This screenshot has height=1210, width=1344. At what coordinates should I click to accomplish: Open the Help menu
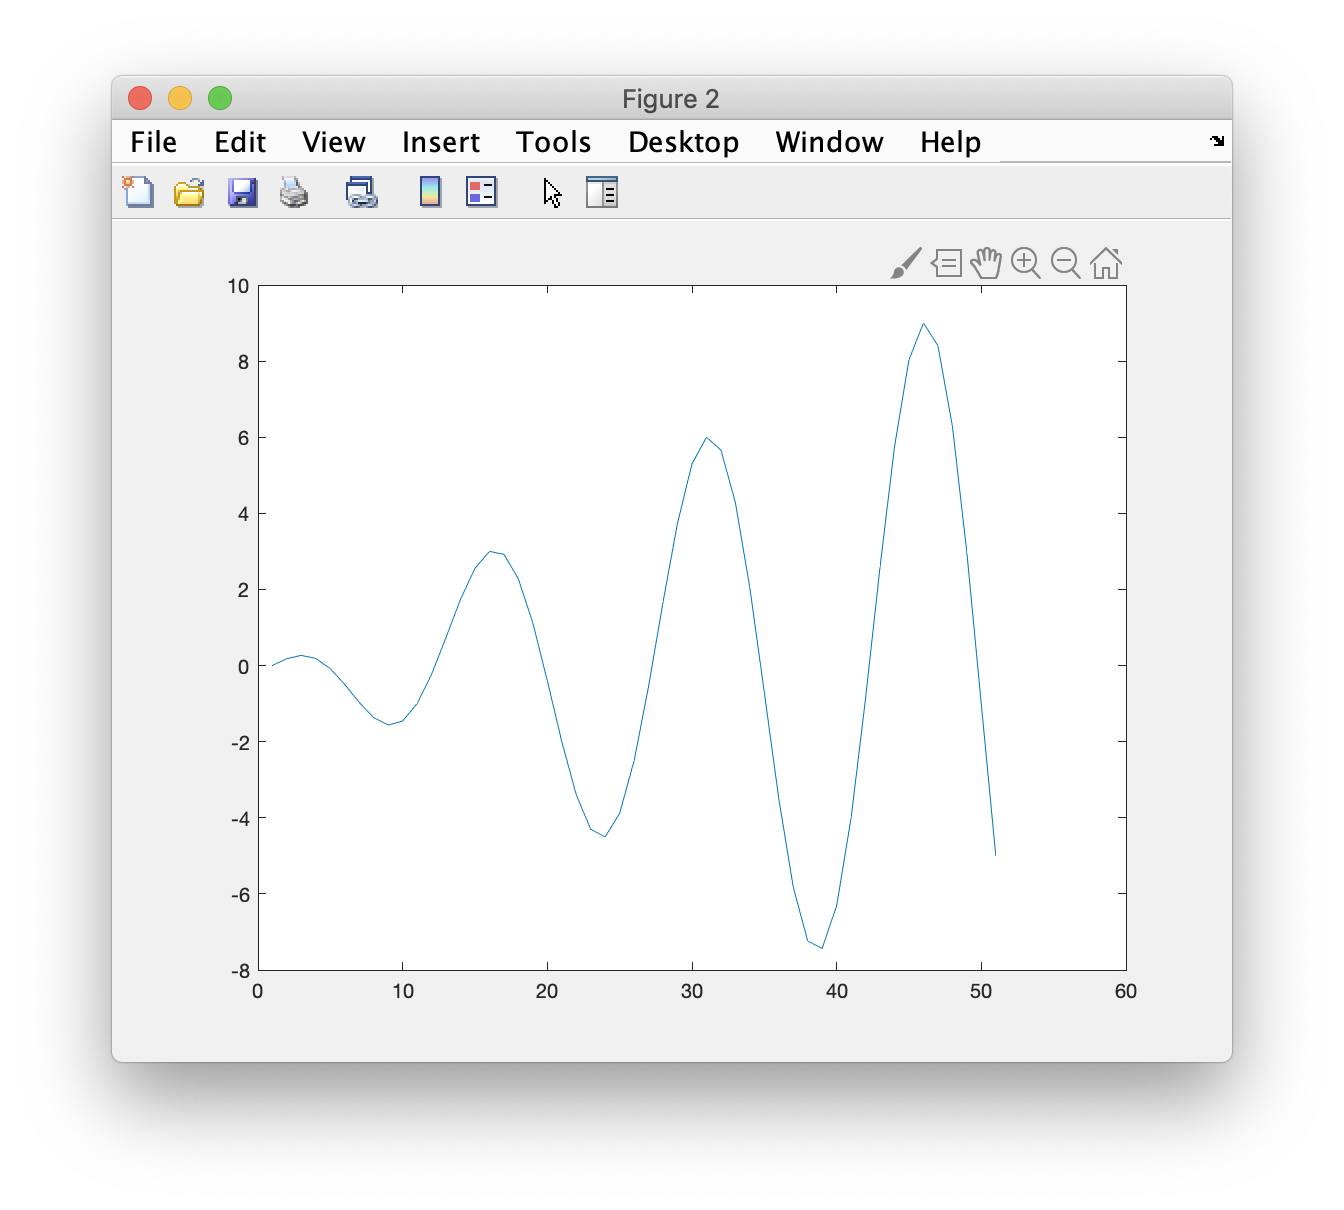(x=951, y=142)
